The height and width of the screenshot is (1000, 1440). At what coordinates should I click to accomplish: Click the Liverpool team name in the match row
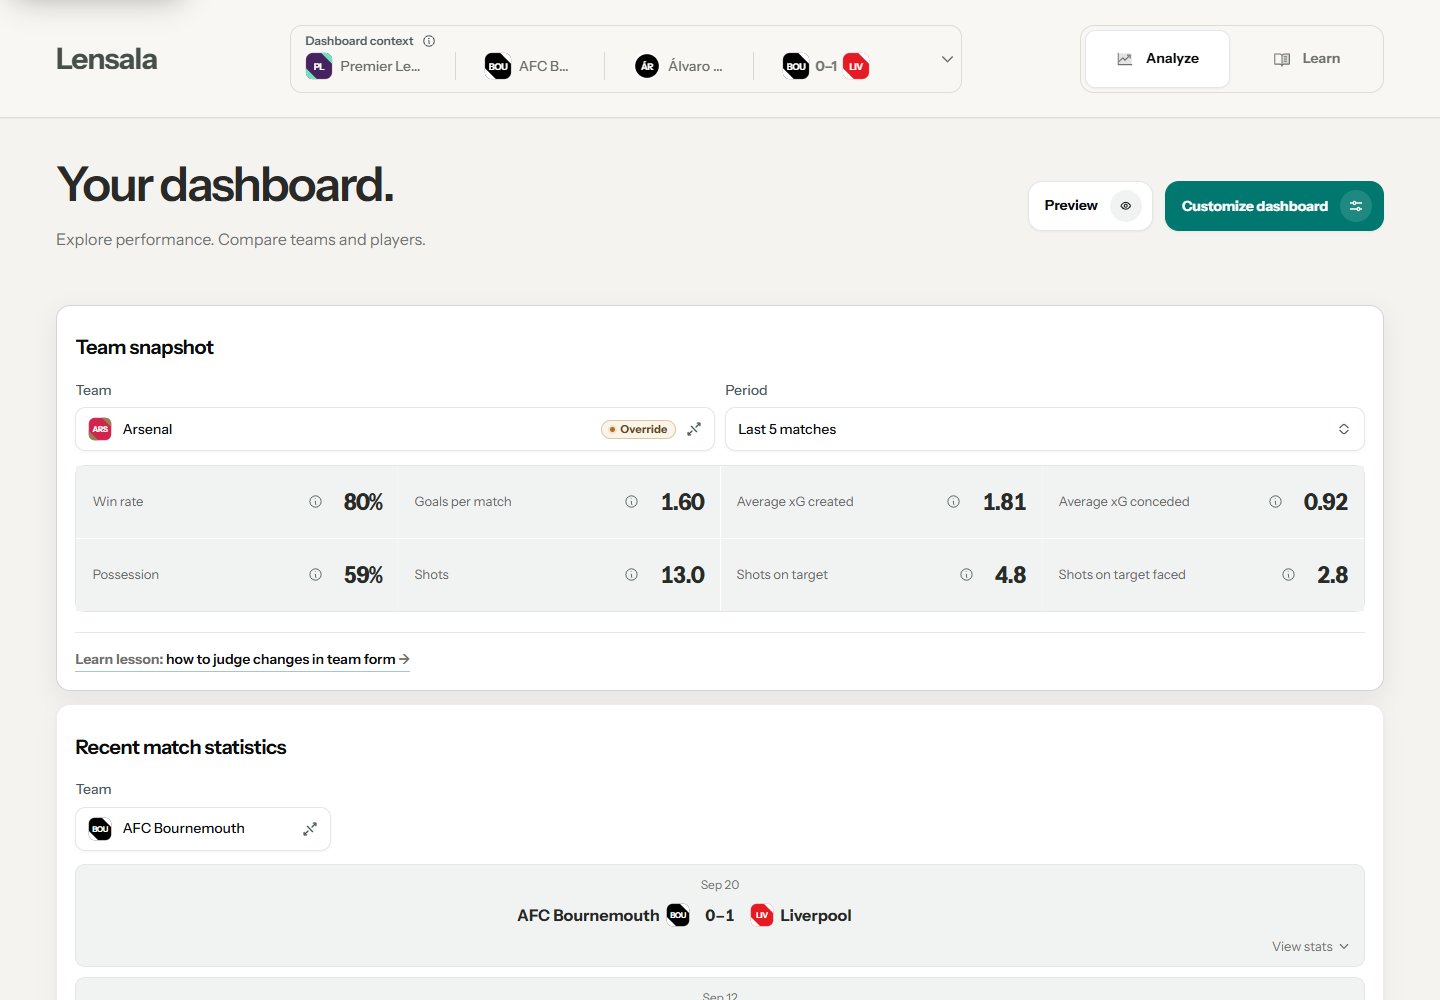point(816,915)
